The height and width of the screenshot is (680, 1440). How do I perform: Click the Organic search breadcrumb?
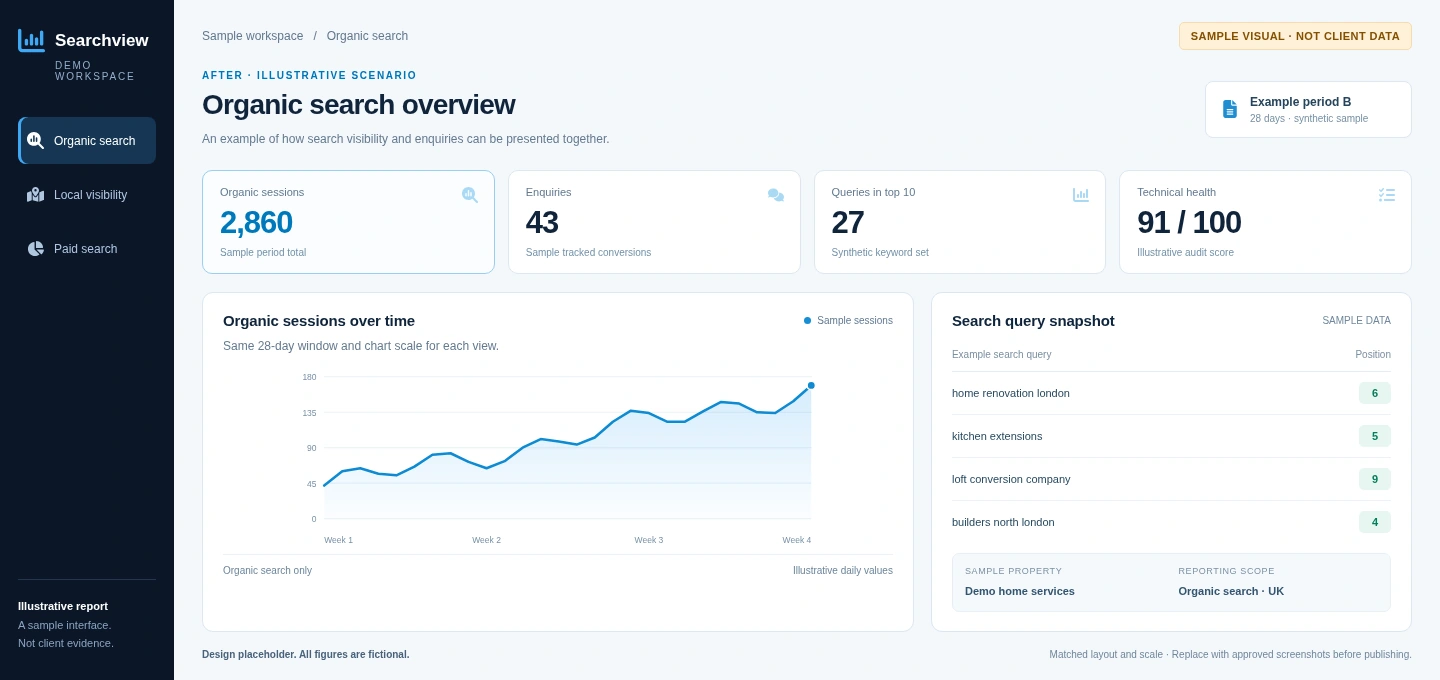click(x=367, y=36)
